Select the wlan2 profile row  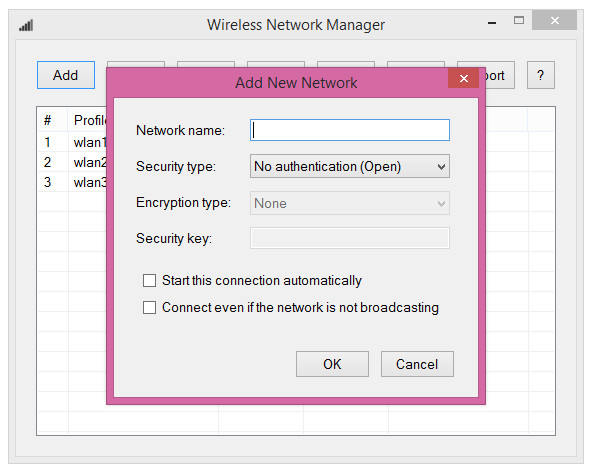(72, 162)
